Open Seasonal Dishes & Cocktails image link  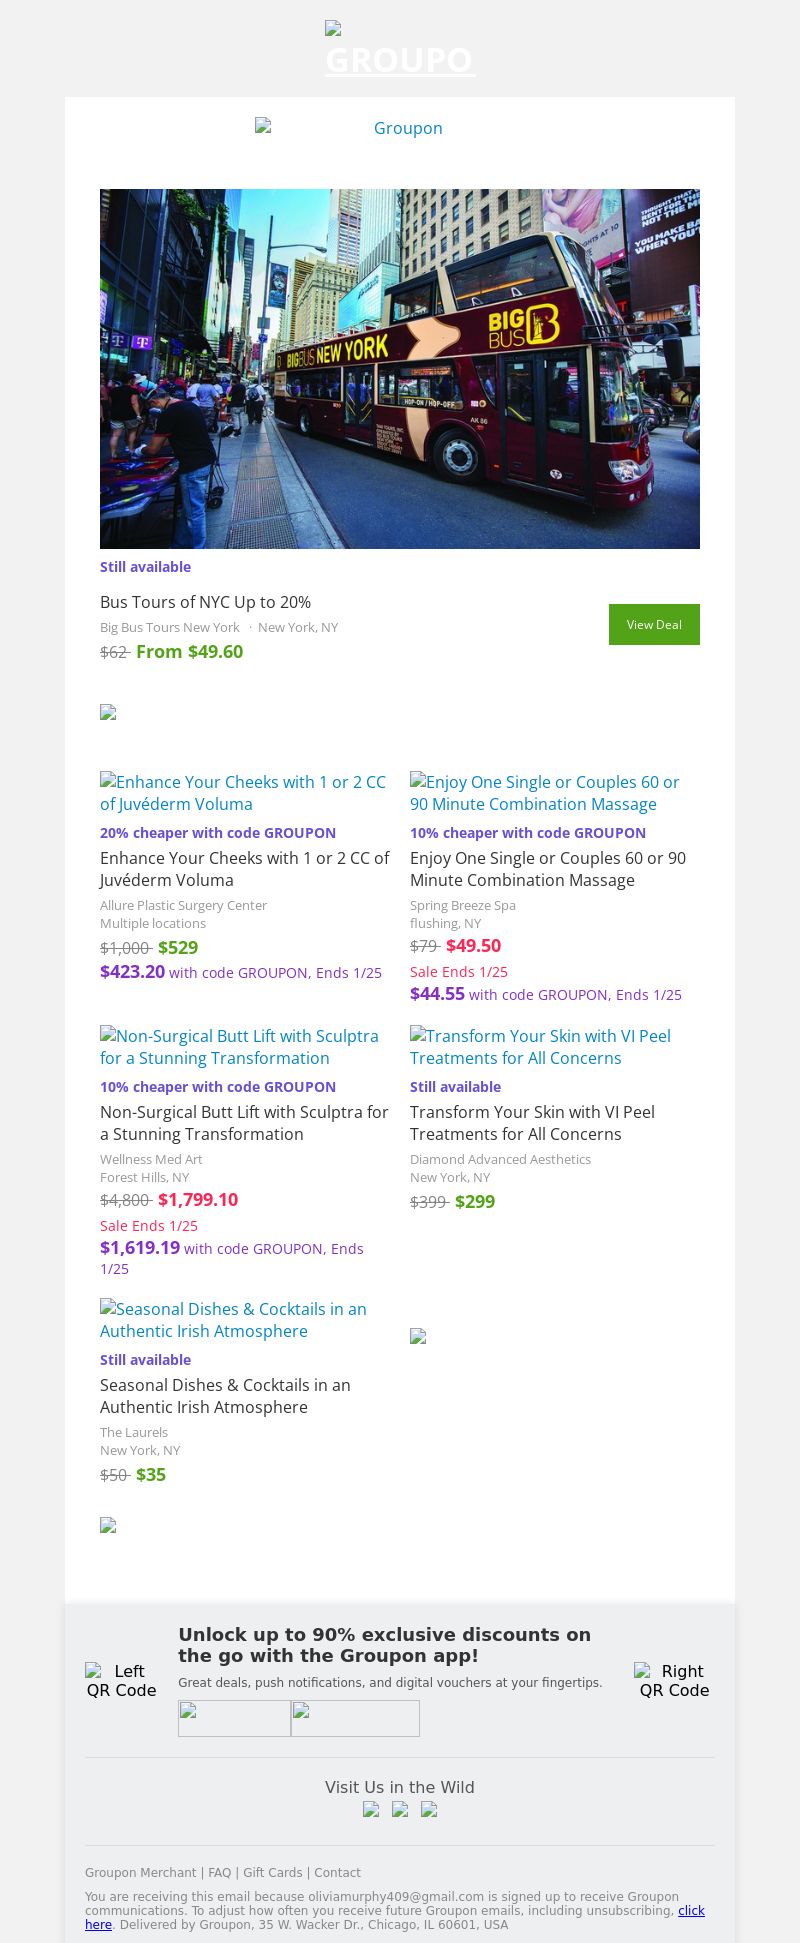pos(234,1320)
